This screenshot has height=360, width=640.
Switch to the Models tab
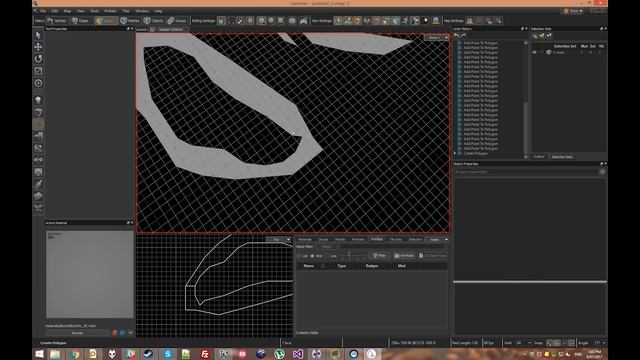pyautogui.click(x=340, y=240)
